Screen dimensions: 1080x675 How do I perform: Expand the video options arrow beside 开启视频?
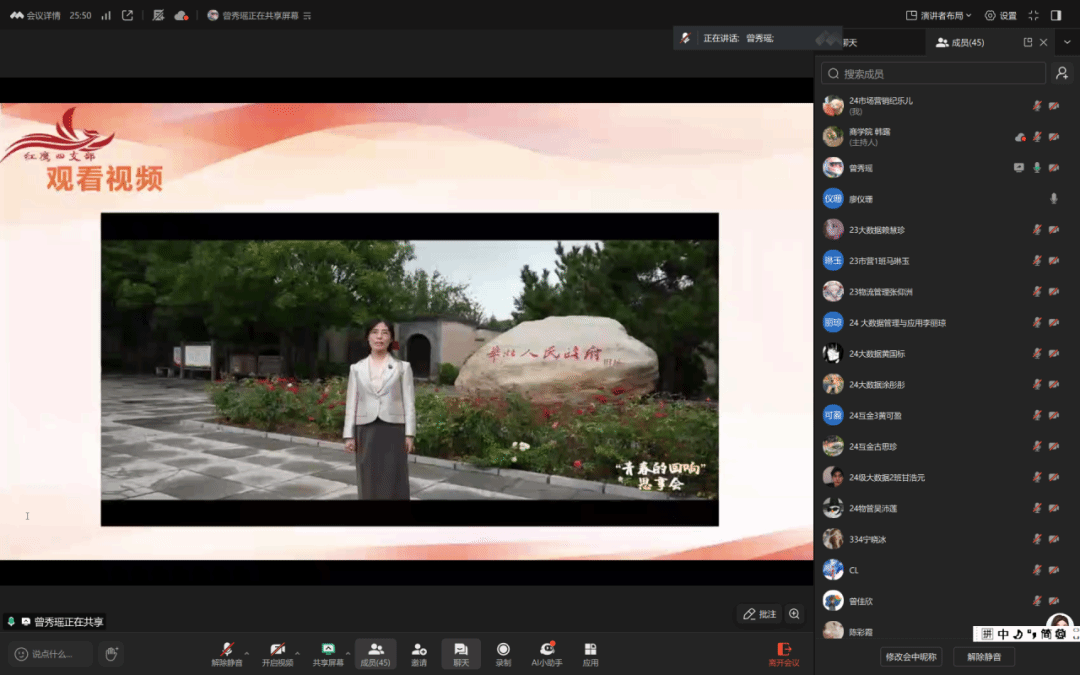(x=297, y=652)
